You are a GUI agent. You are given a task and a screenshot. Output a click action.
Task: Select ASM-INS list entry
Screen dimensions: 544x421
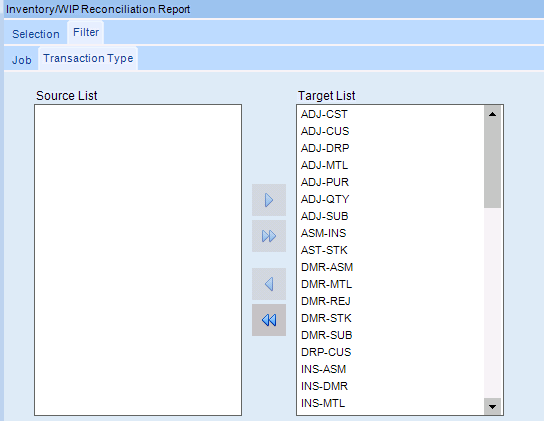390,233
